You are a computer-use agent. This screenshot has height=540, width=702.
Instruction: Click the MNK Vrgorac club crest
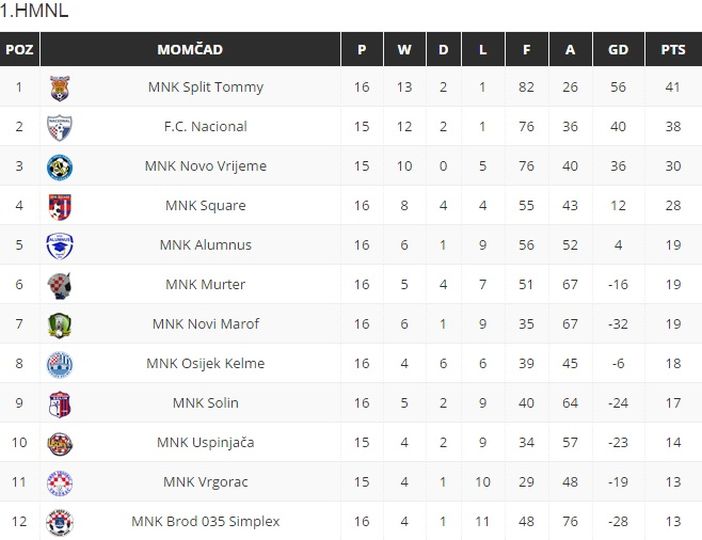click(60, 483)
